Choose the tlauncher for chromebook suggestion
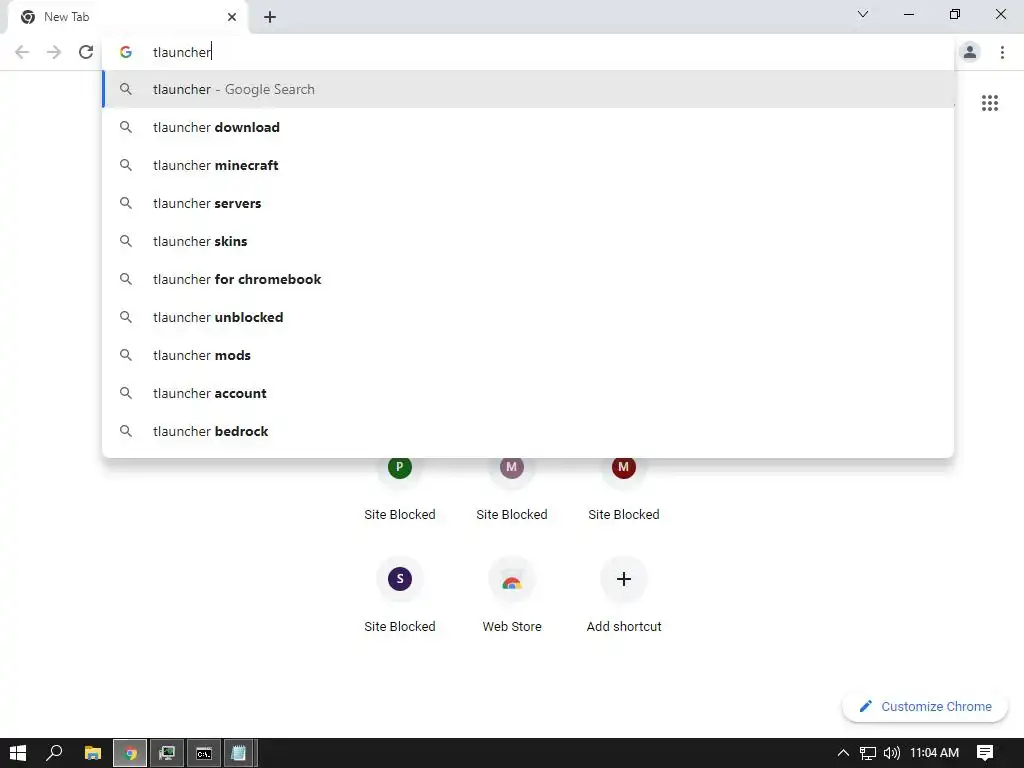Image resolution: width=1024 pixels, height=768 pixels. pyautogui.click(x=528, y=279)
